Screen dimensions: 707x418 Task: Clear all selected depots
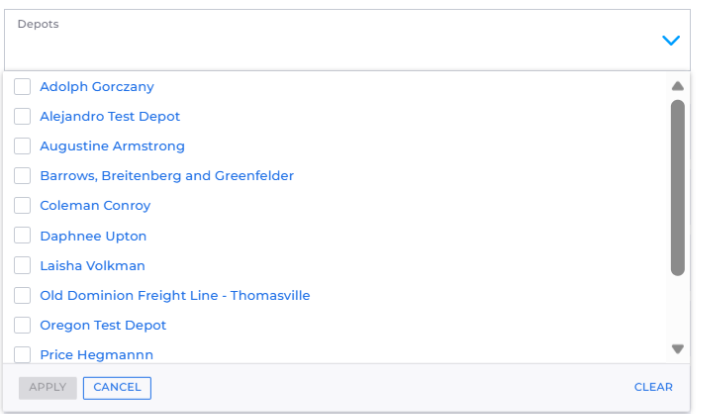pos(653,387)
